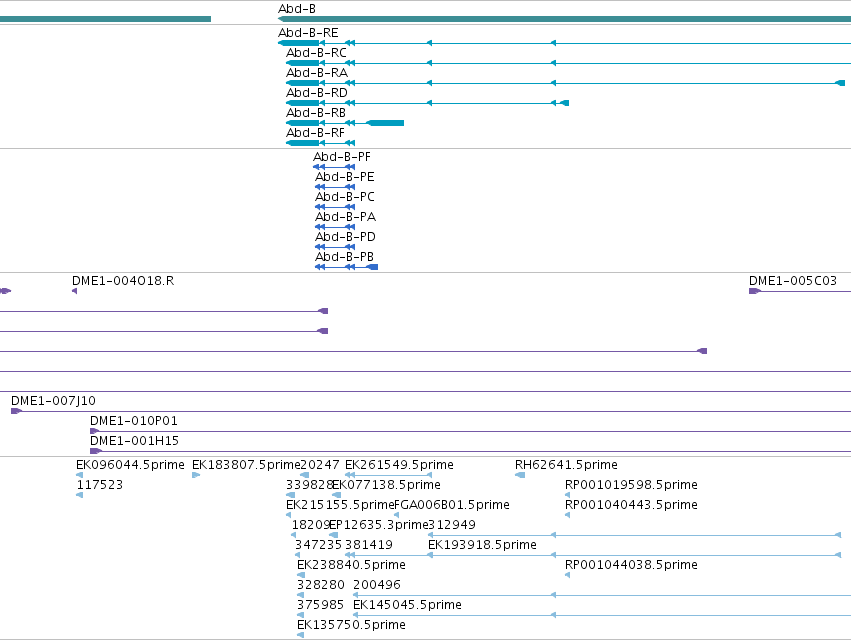
Task: Click the RP001019598.5prime label
Action: pyautogui.click(x=631, y=485)
